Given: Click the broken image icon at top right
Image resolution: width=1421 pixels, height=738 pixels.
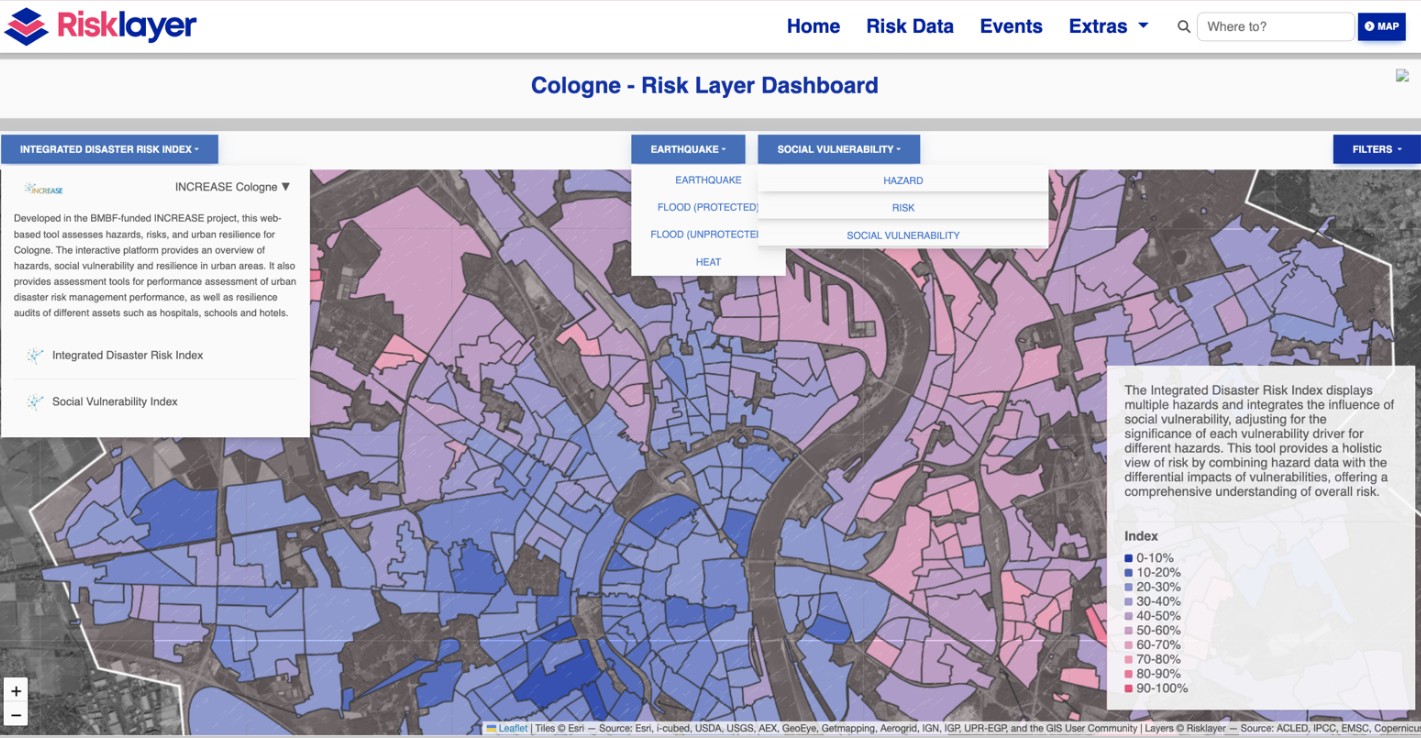Looking at the screenshot, I should tap(1402, 76).
